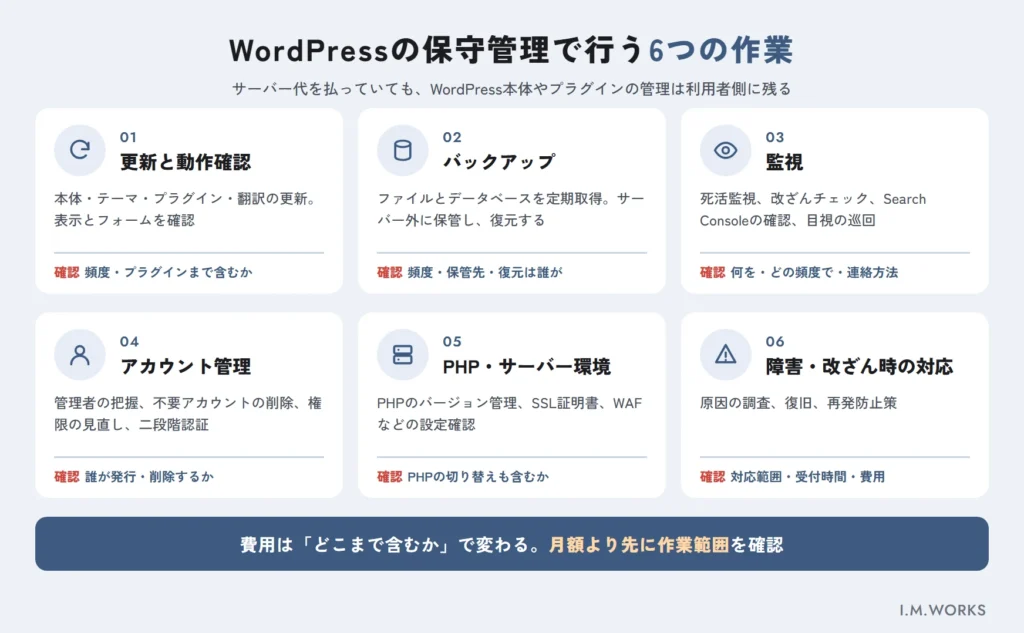Click check note PHPの切り替えも含むか
This screenshot has height=633, width=1024.
(x=478, y=477)
